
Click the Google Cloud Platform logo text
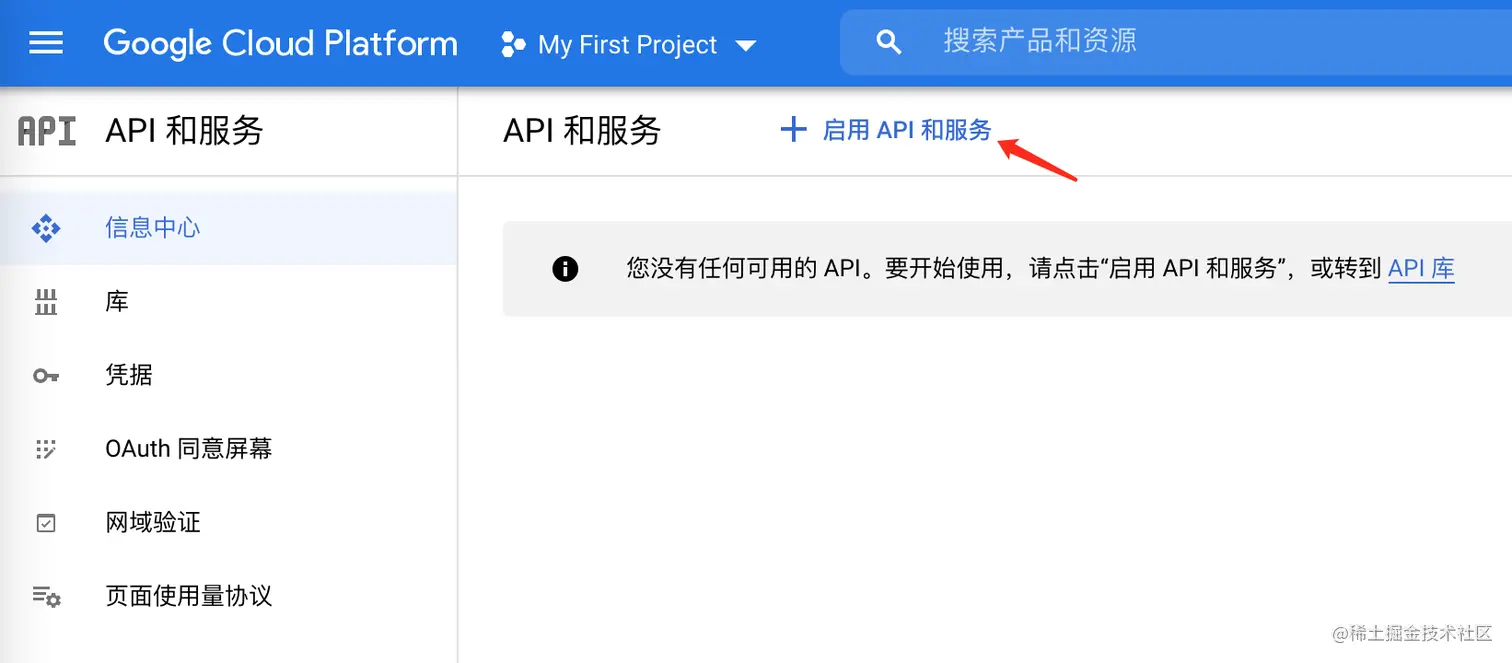tap(281, 44)
